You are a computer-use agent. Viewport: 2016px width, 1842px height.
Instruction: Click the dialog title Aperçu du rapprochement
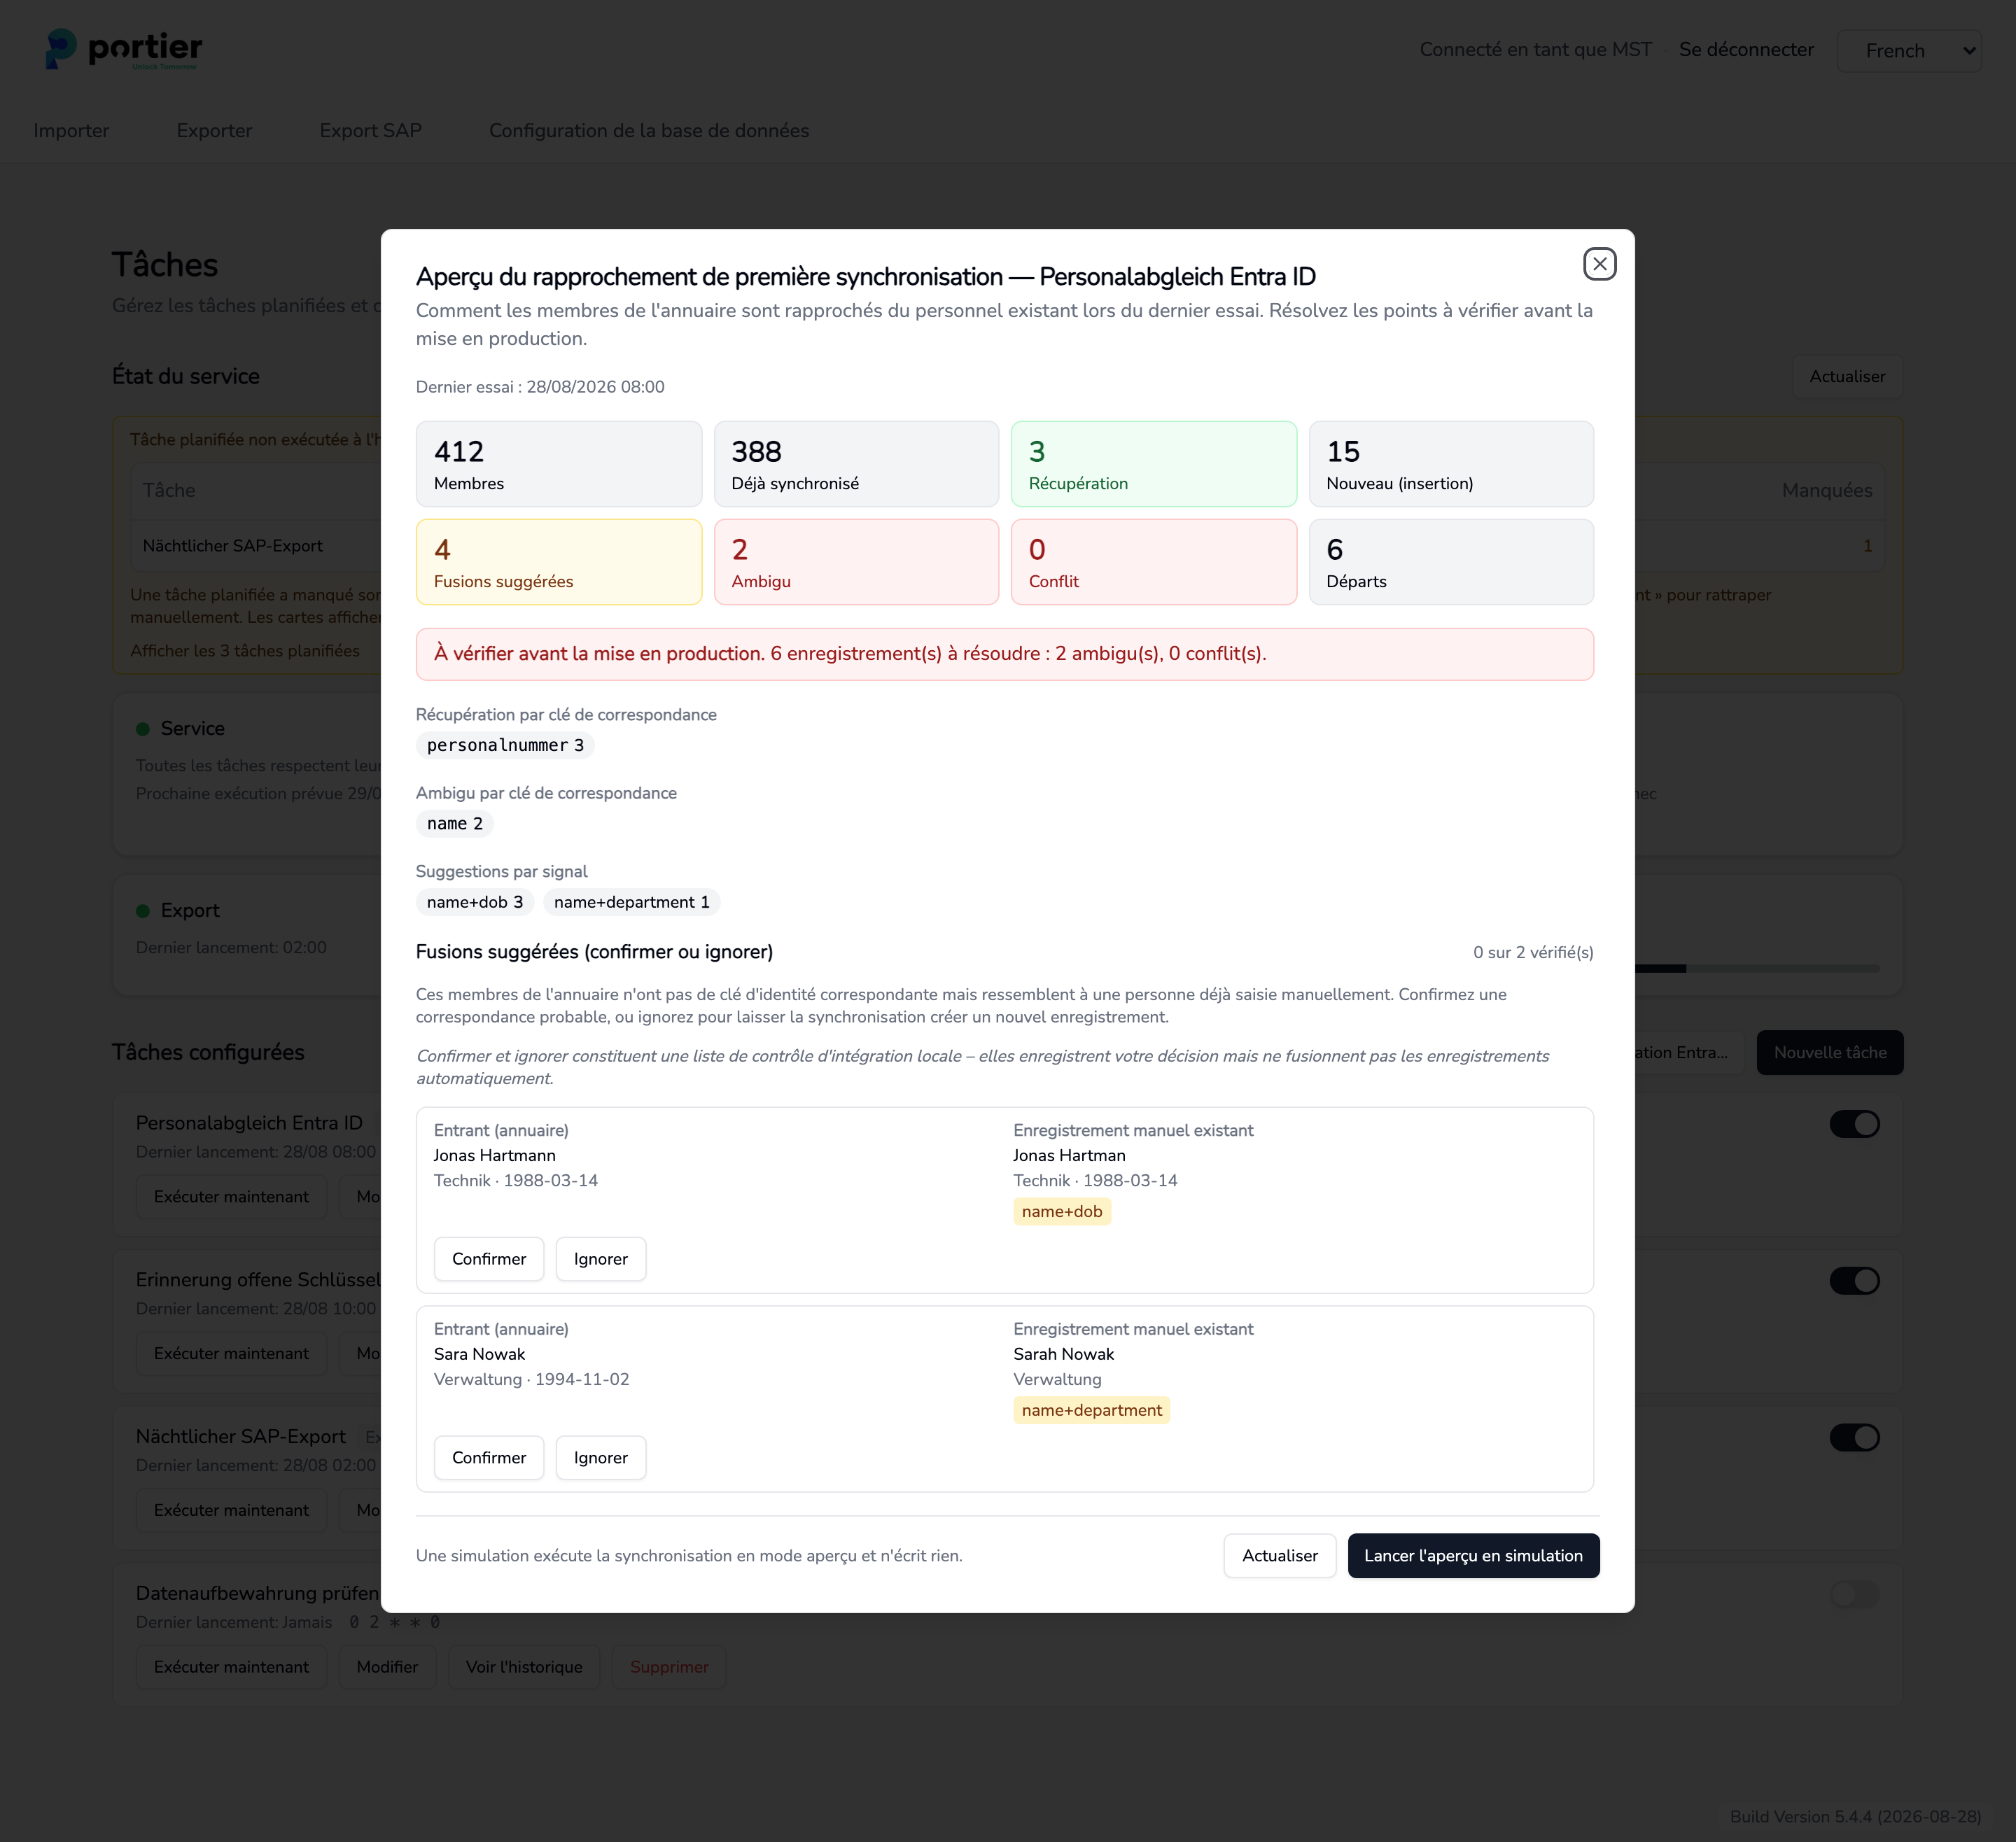(866, 277)
